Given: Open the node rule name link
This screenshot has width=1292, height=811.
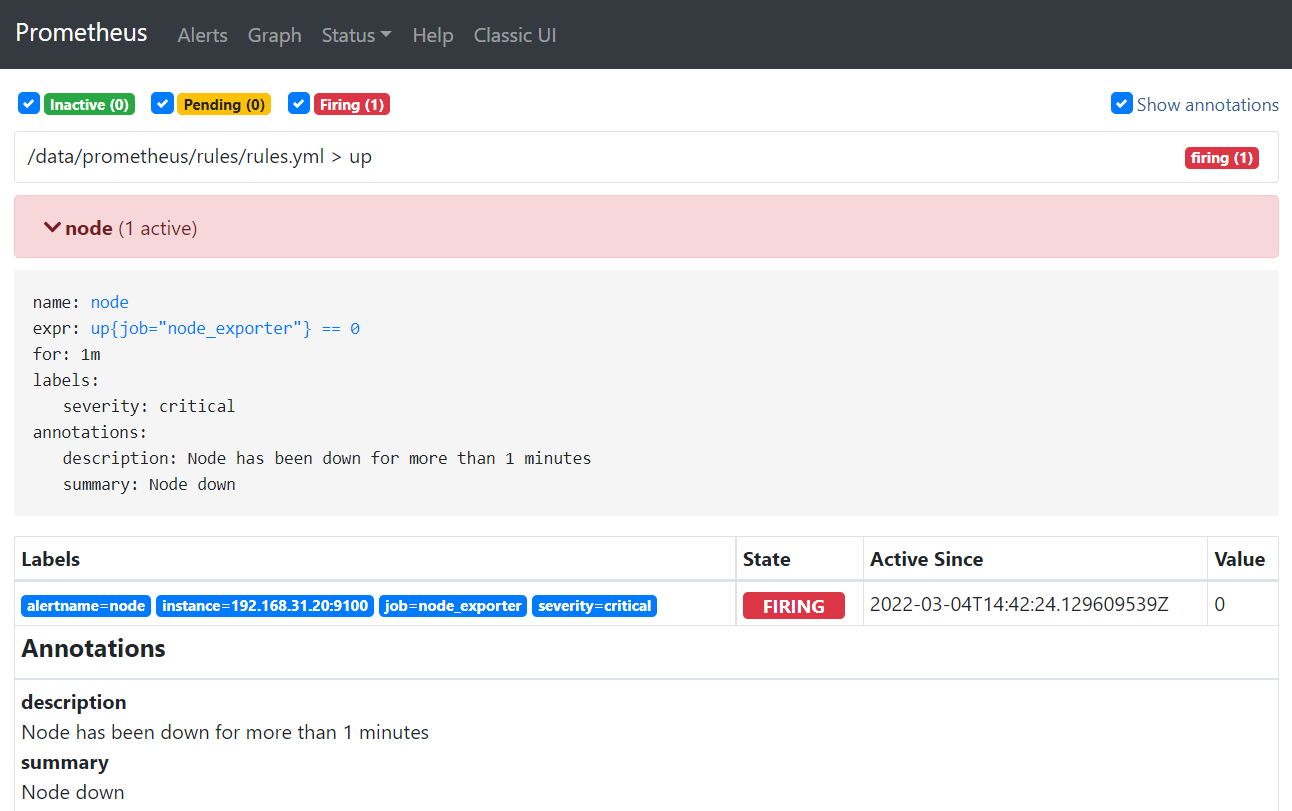Looking at the screenshot, I should [x=110, y=302].
